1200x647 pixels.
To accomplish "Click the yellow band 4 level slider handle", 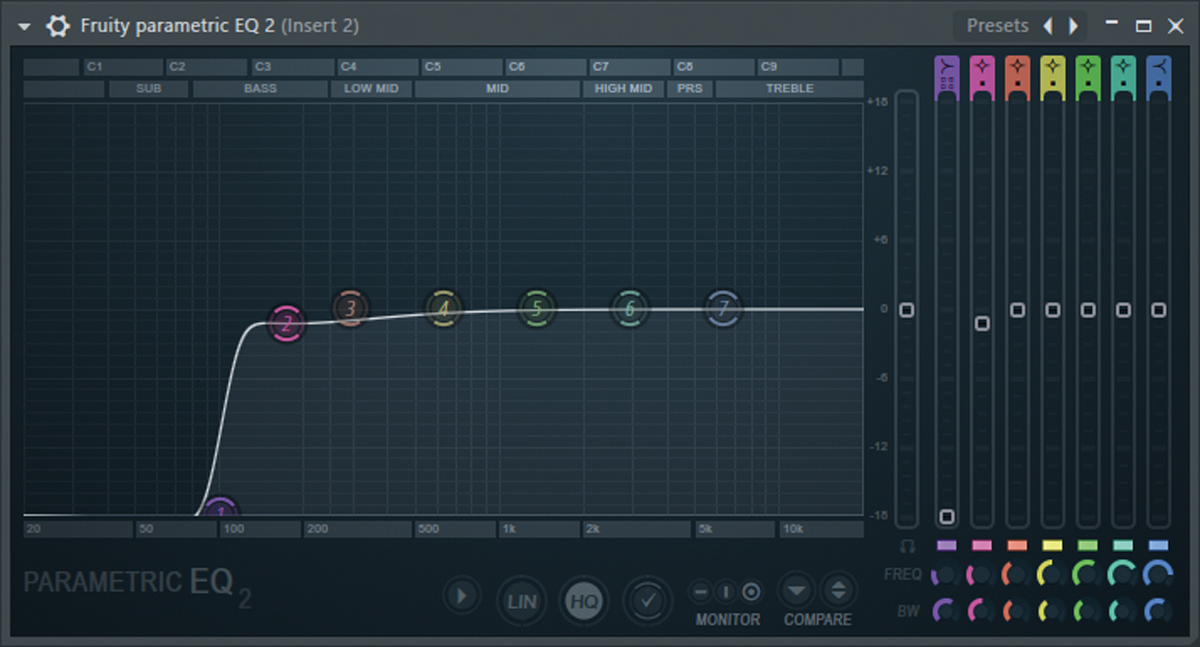I will point(1052,310).
